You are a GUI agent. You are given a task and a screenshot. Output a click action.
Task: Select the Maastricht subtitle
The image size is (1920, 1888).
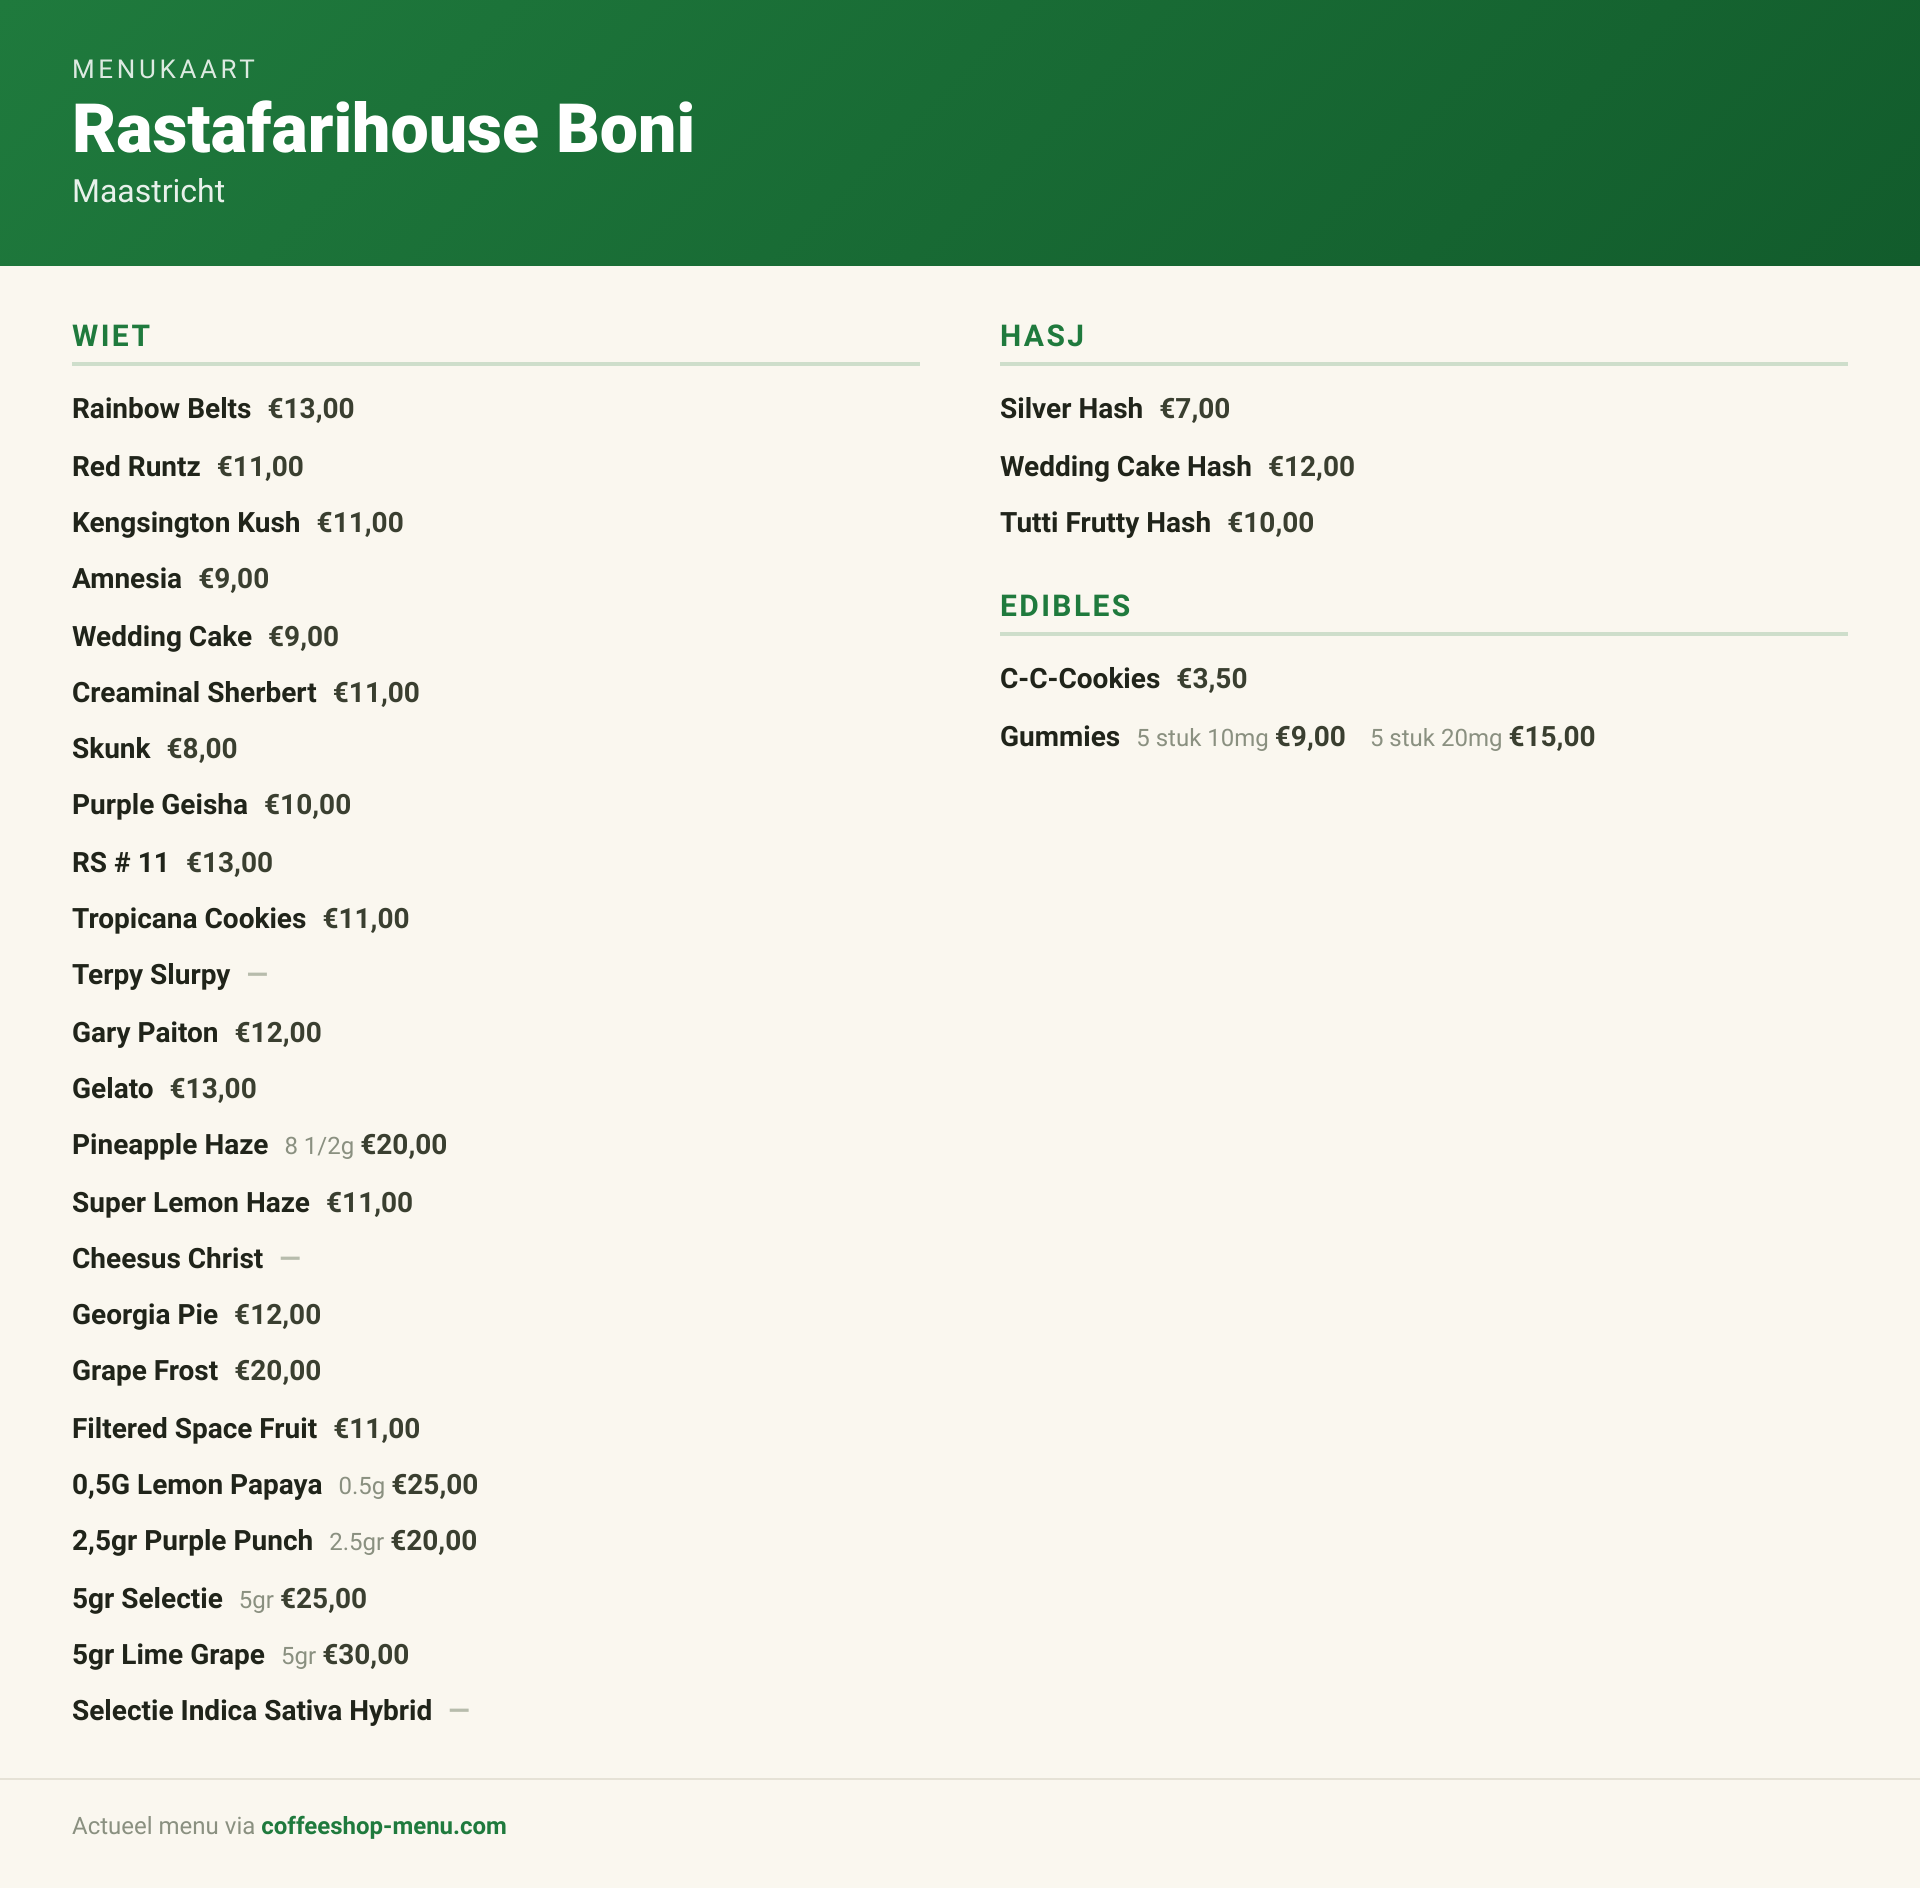(x=148, y=191)
